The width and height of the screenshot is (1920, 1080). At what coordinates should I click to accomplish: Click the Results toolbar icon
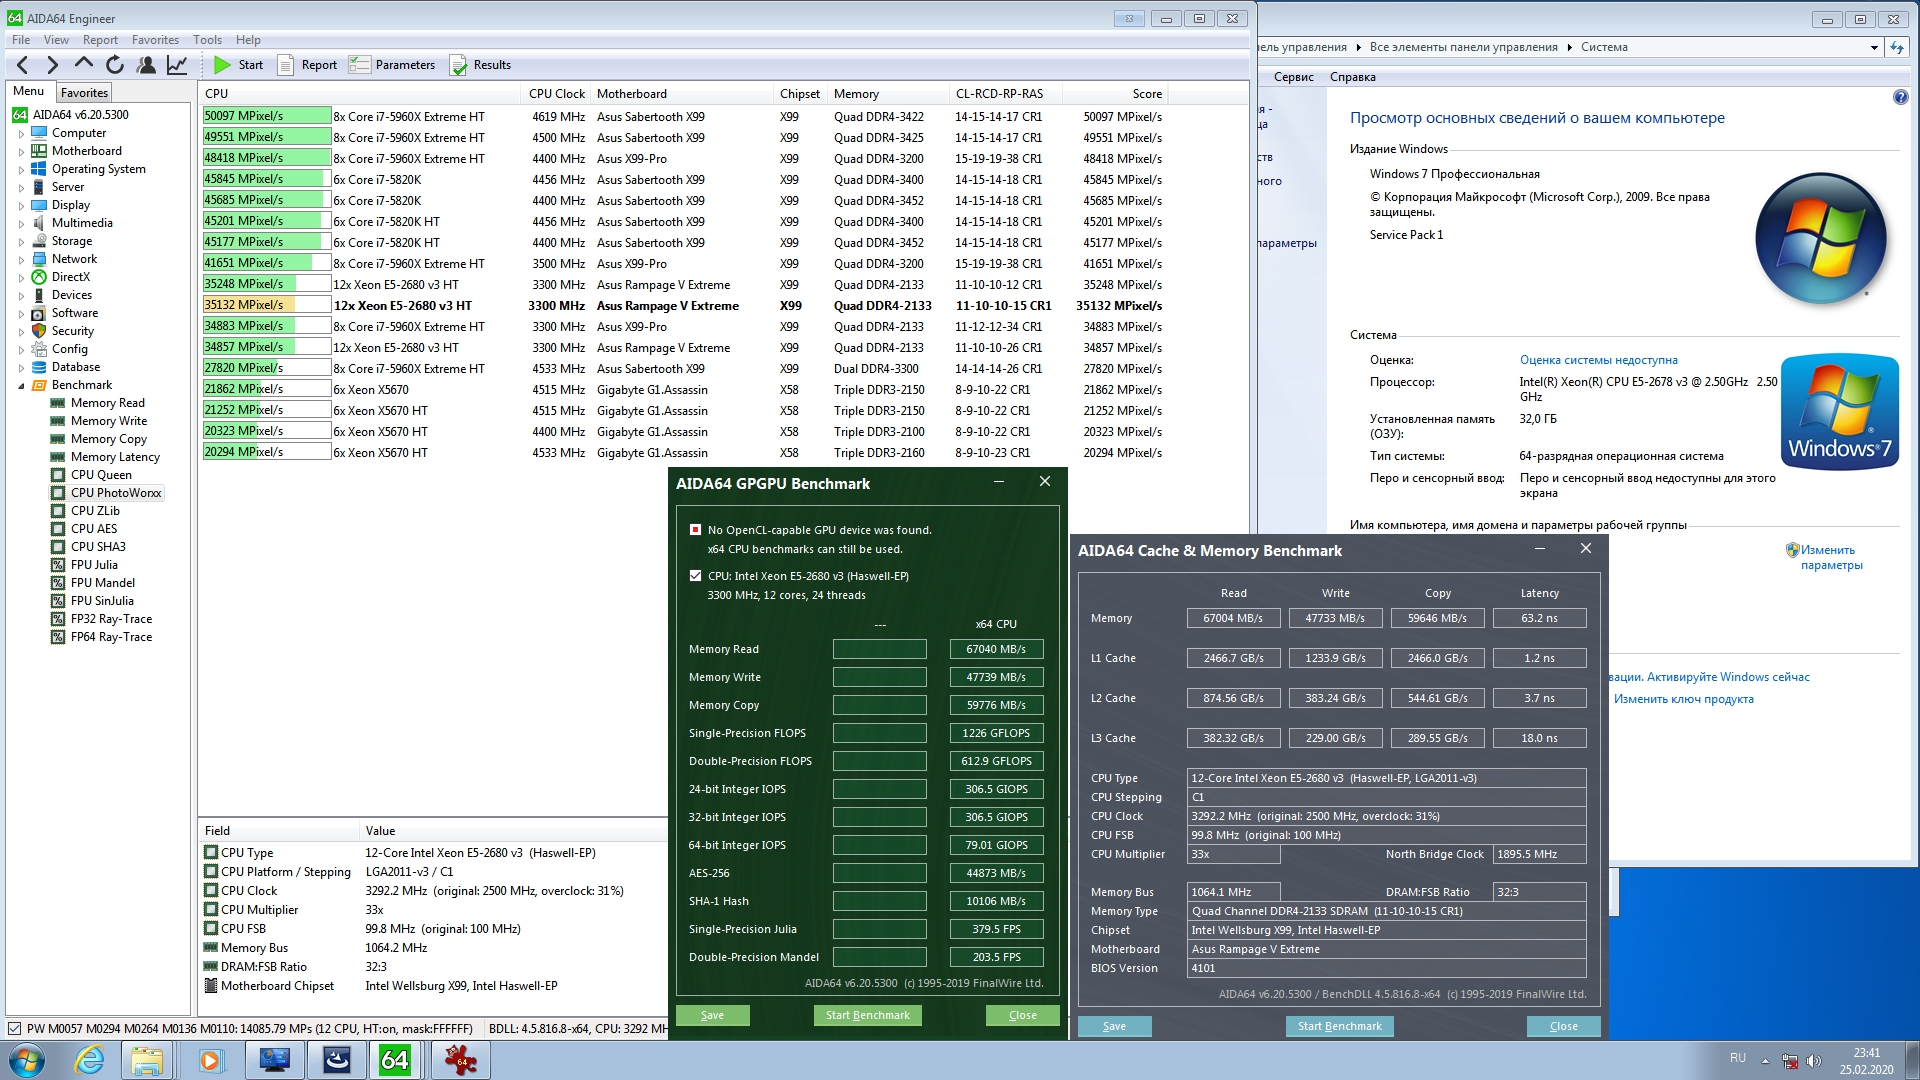pos(459,65)
